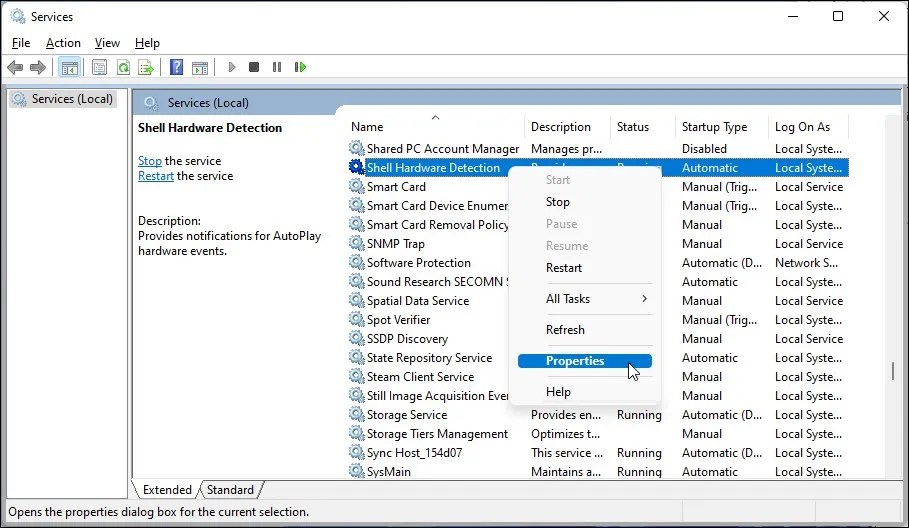Click gear icon beside Sync Host_154d07

(357, 453)
